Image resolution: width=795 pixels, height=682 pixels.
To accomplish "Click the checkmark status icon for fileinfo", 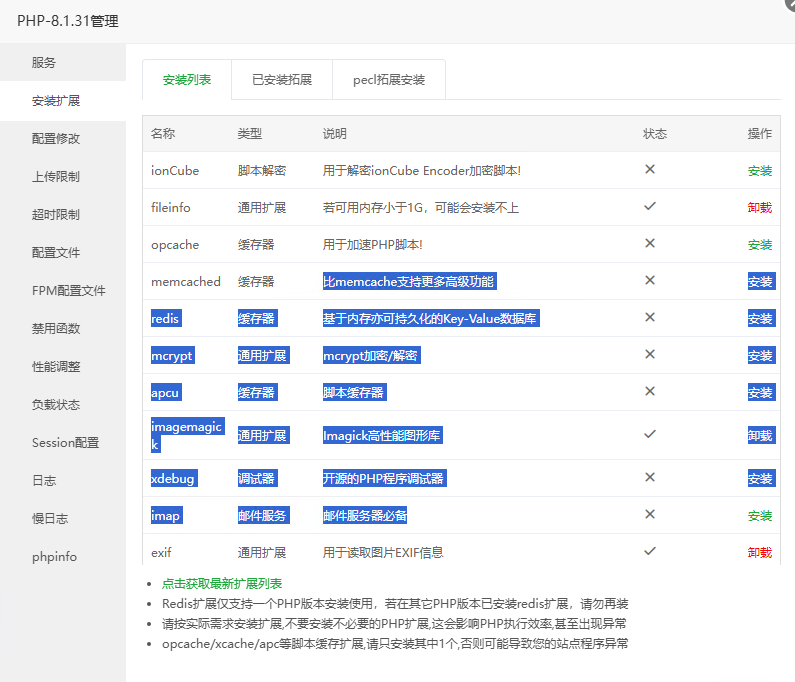I will 649,206.
